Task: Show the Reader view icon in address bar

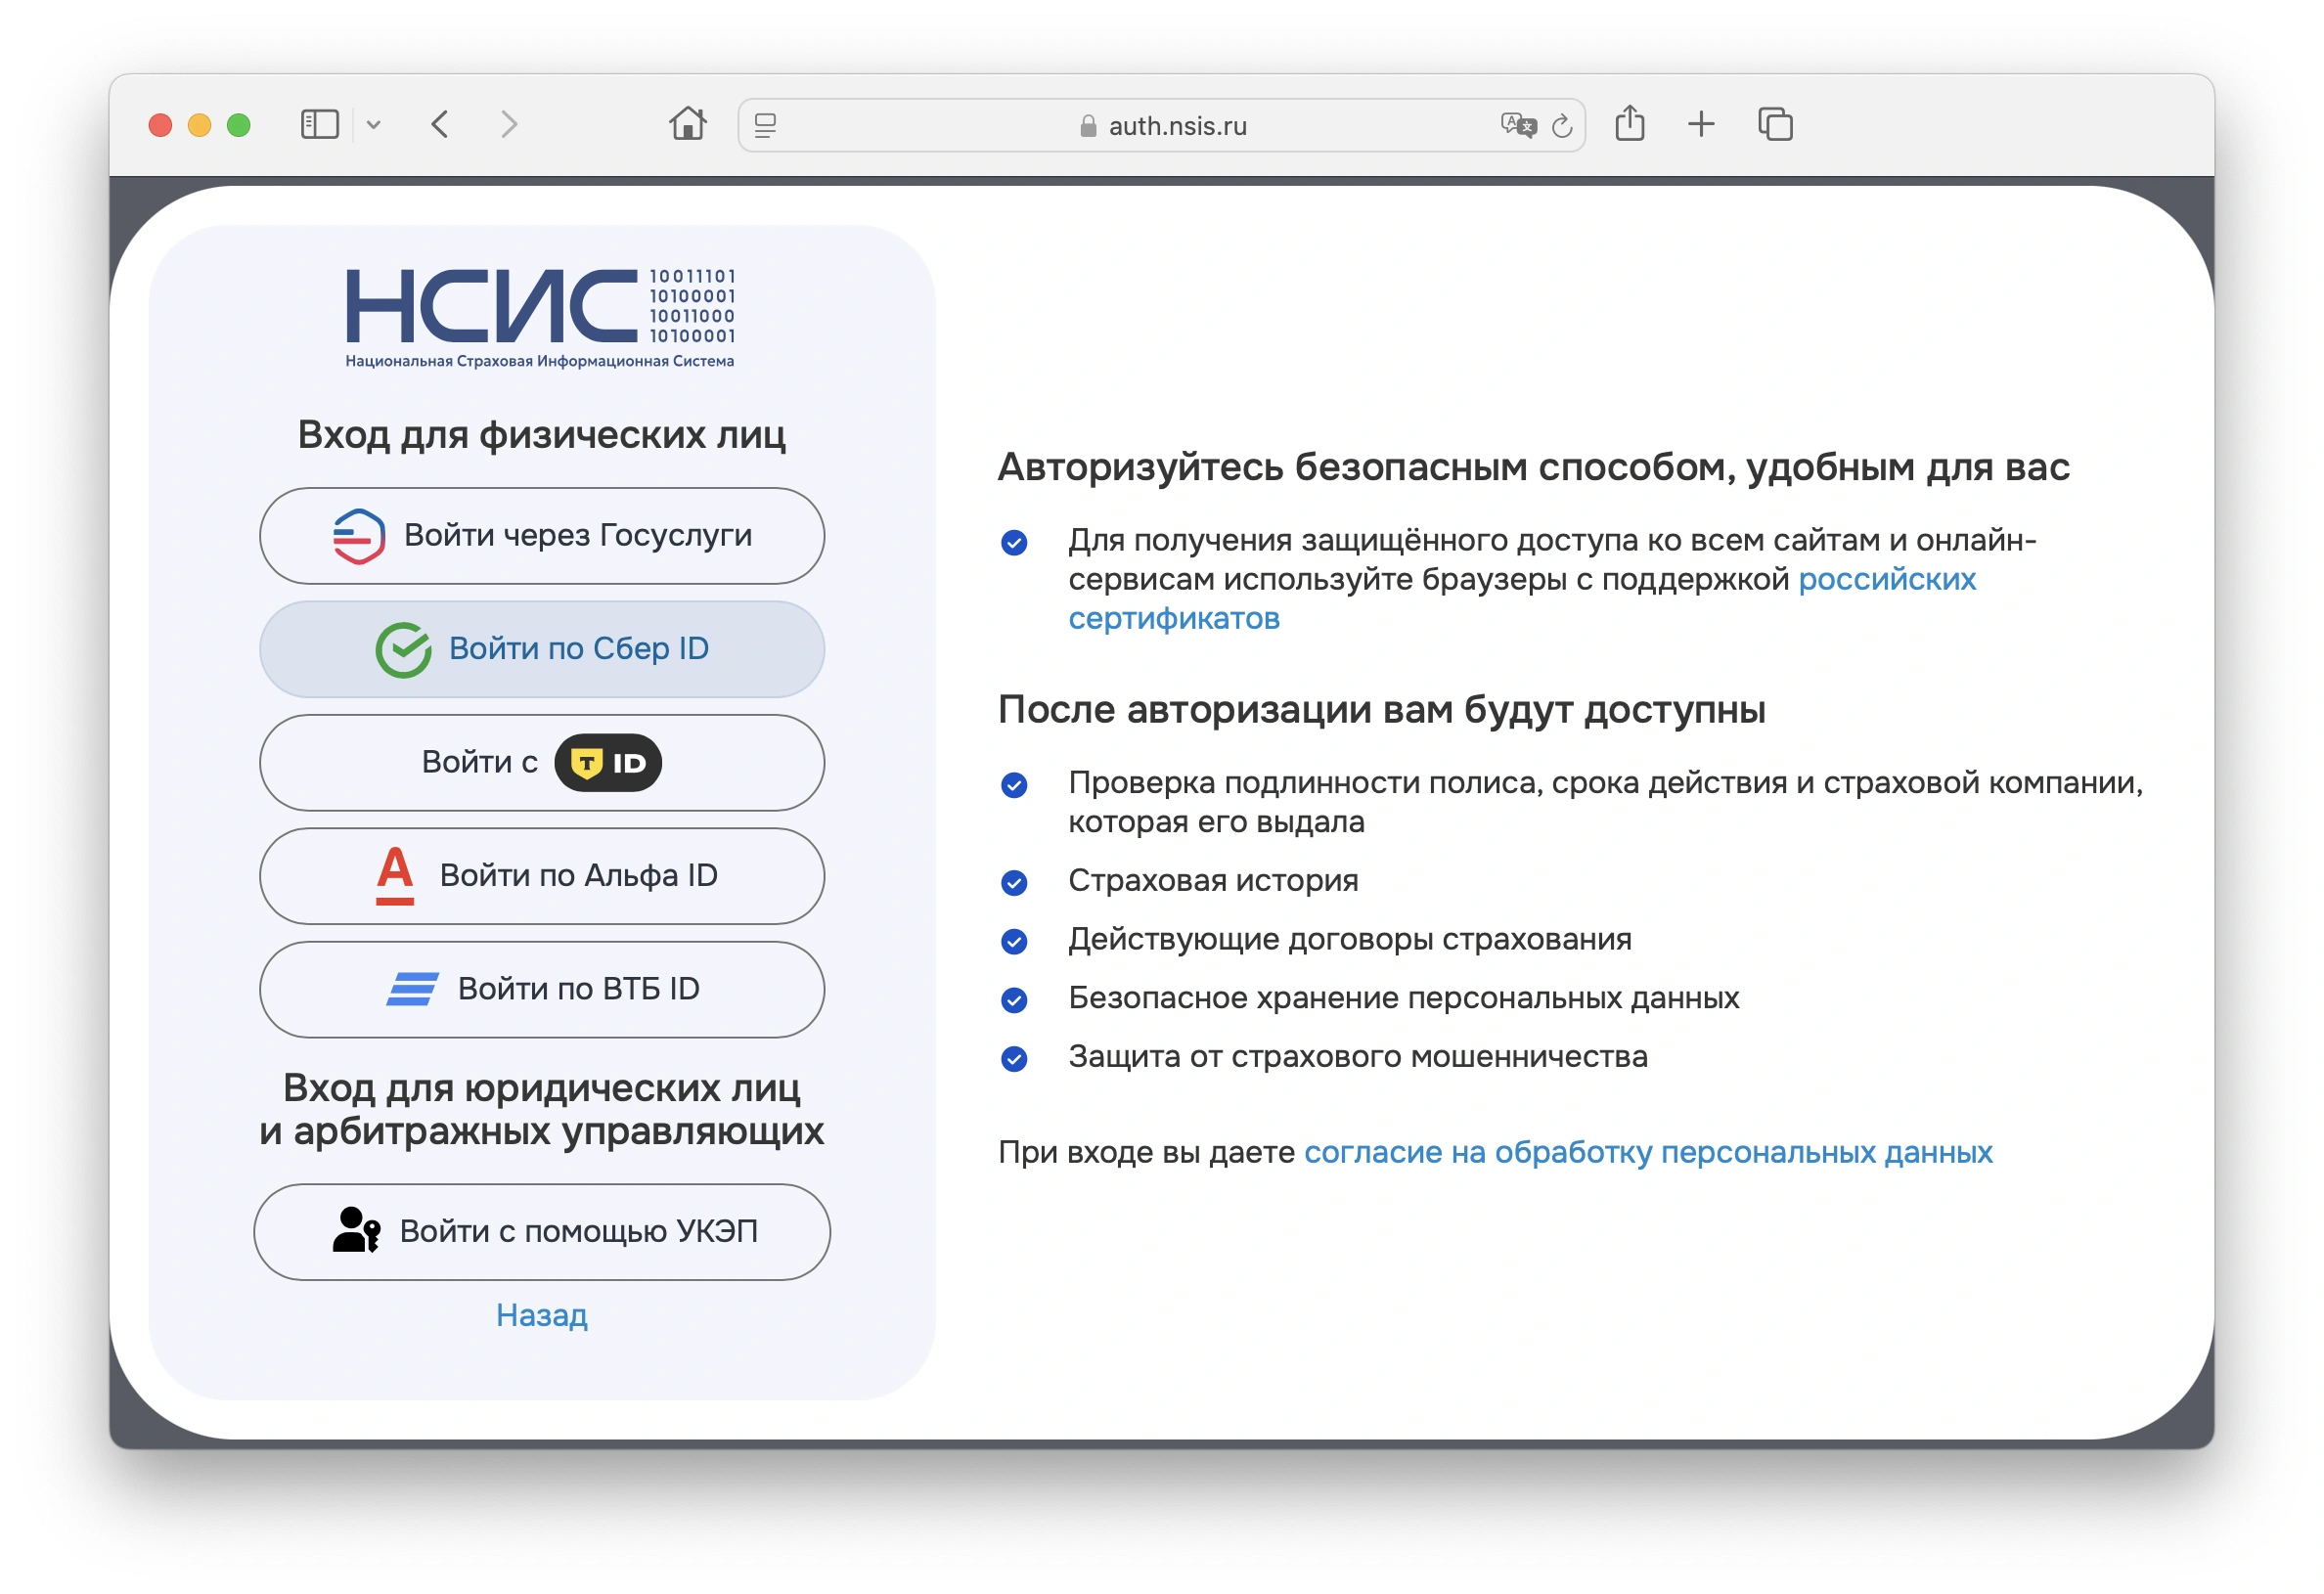Action: pos(765,126)
